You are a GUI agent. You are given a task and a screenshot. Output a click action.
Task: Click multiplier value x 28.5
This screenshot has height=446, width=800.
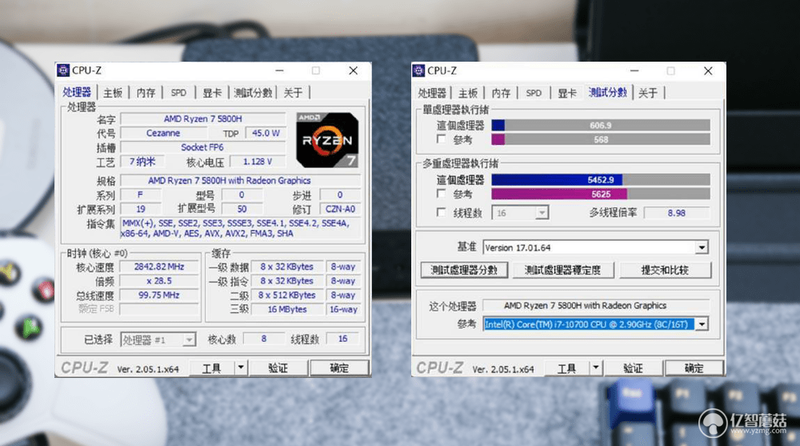click(x=159, y=281)
